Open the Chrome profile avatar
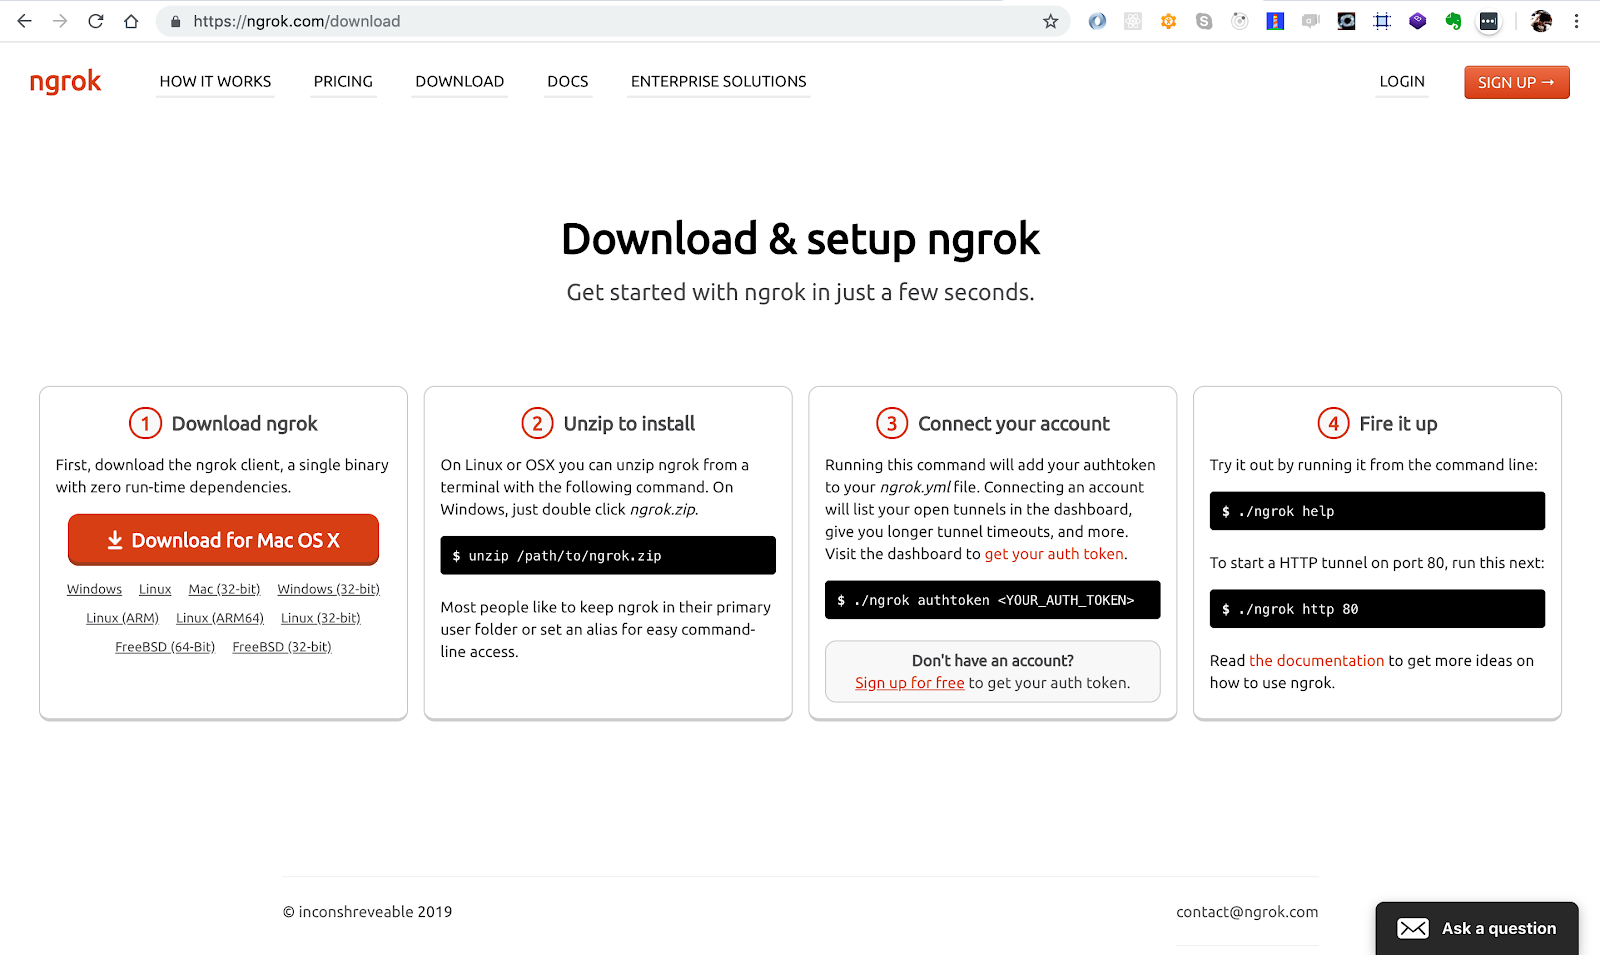The width and height of the screenshot is (1600, 955). tap(1541, 21)
